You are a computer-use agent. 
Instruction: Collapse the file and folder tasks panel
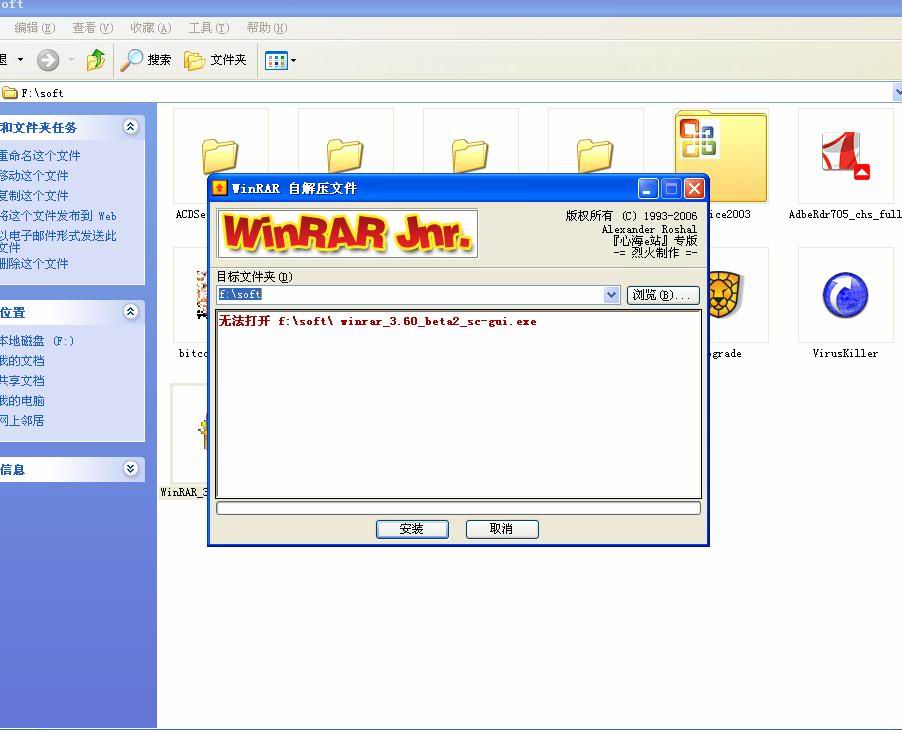tap(131, 127)
